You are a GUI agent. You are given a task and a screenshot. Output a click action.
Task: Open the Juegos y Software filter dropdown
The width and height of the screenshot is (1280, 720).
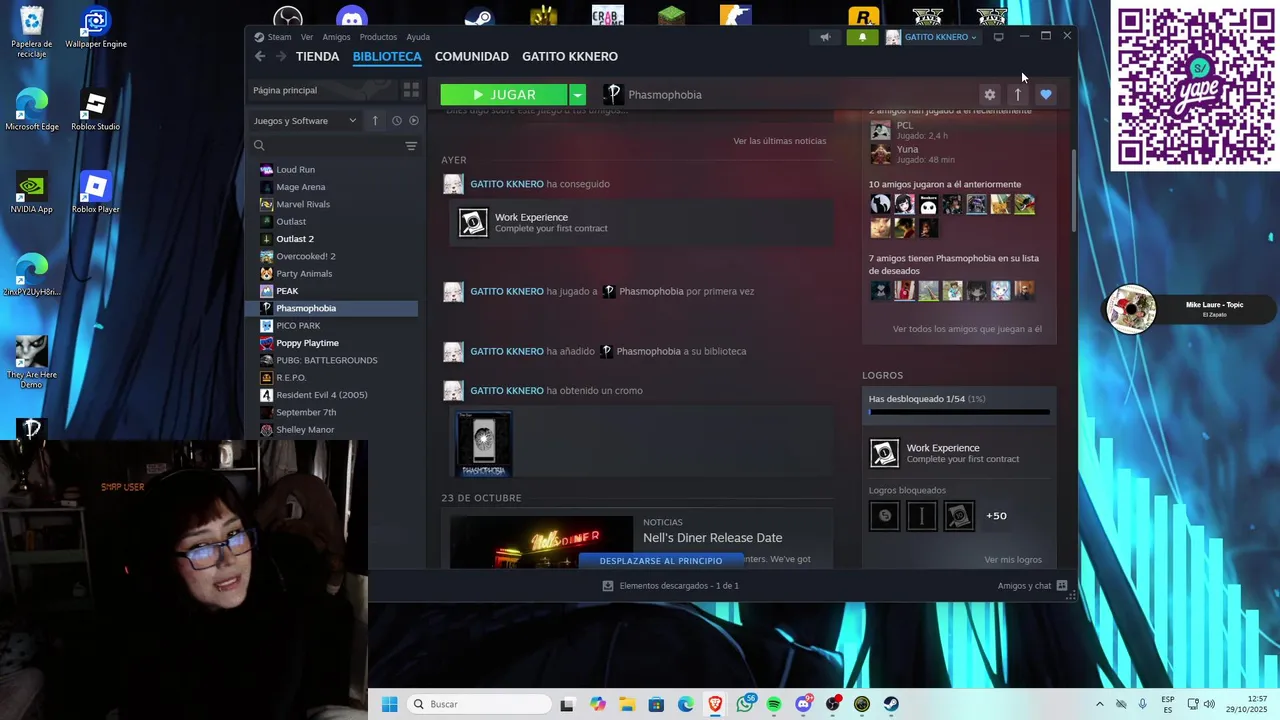[x=304, y=120]
